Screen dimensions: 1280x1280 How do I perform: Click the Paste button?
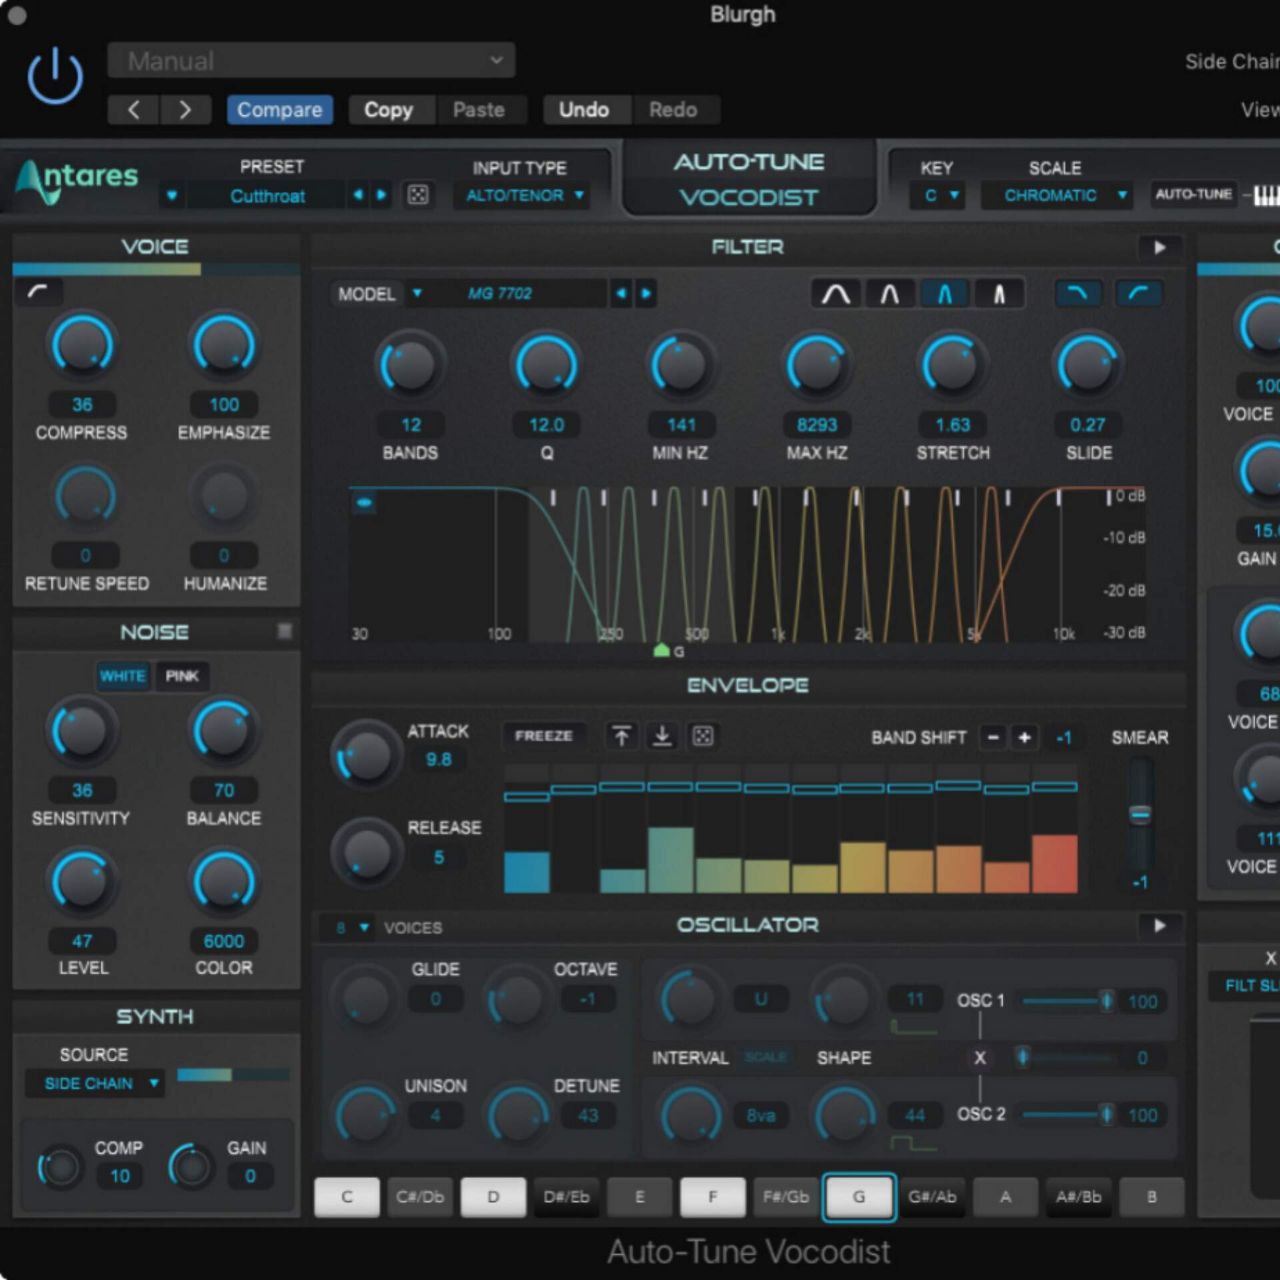click(479, 110)
